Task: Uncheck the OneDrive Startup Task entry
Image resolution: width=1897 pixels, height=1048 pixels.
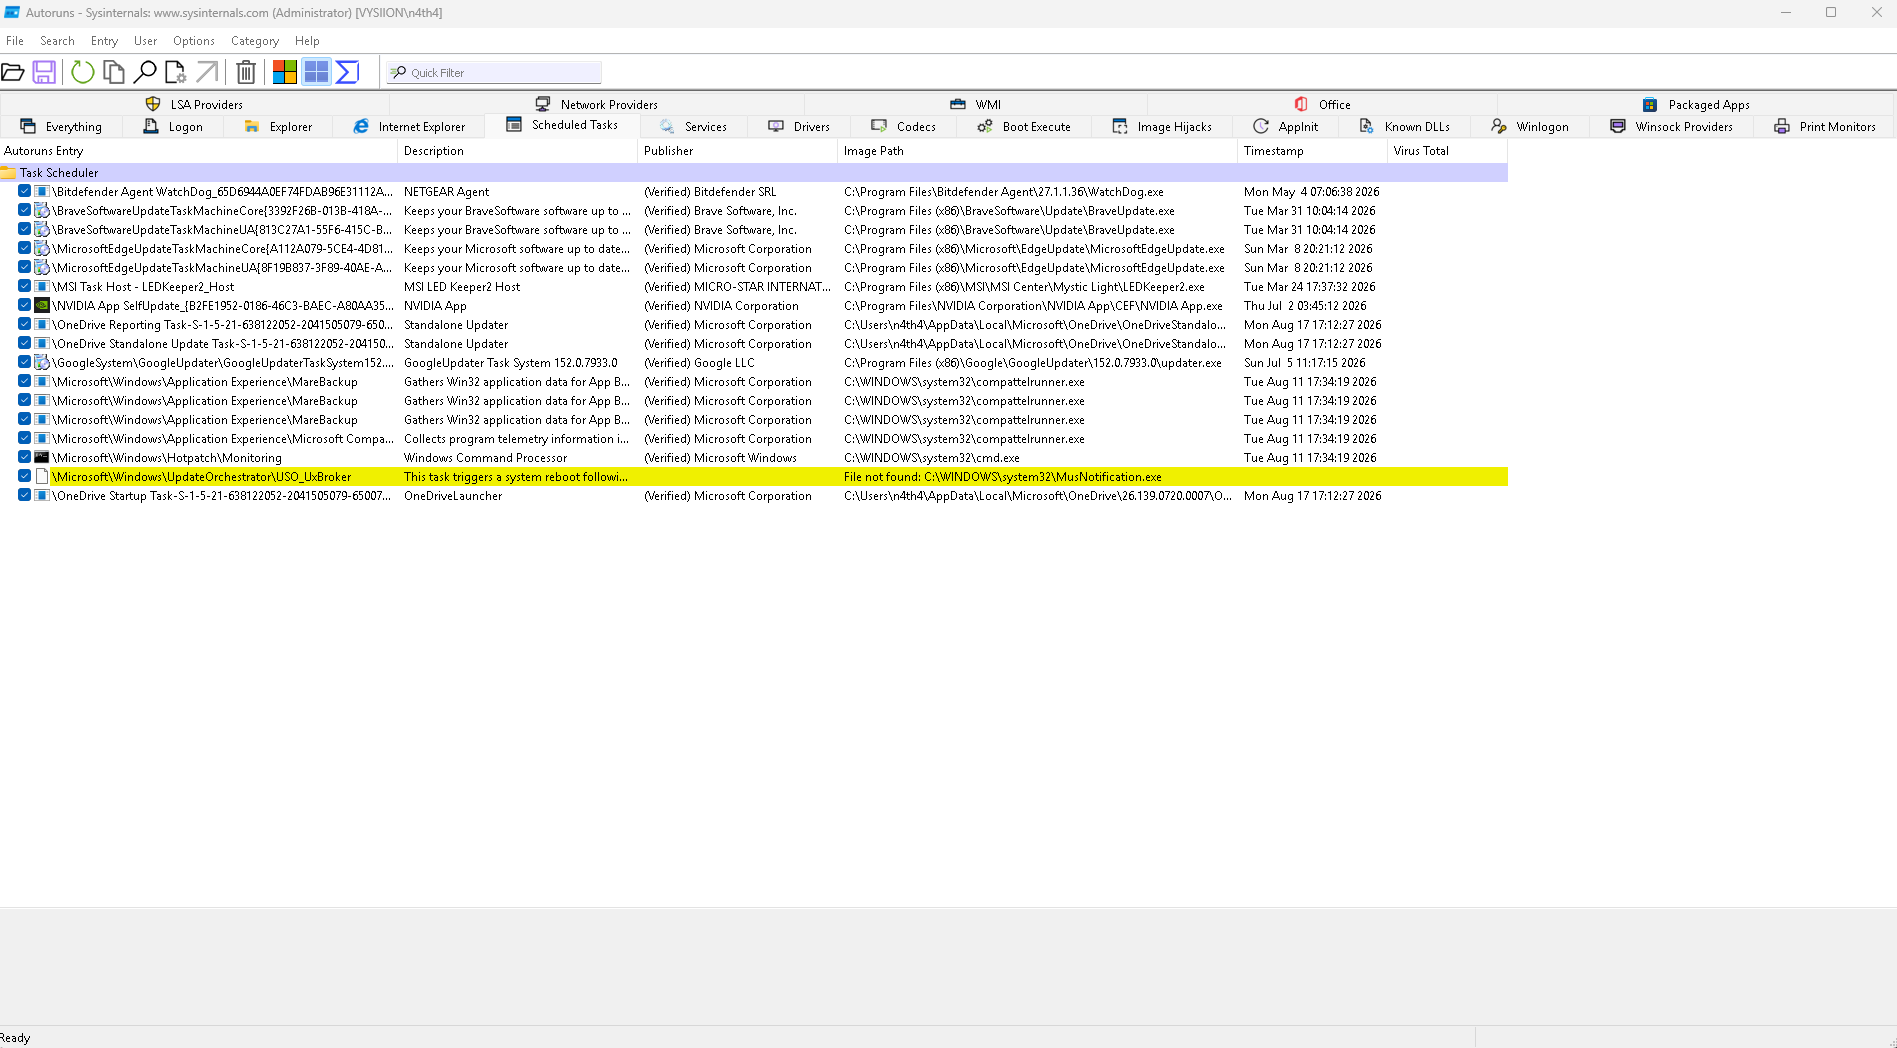Action: click(24, 495)
